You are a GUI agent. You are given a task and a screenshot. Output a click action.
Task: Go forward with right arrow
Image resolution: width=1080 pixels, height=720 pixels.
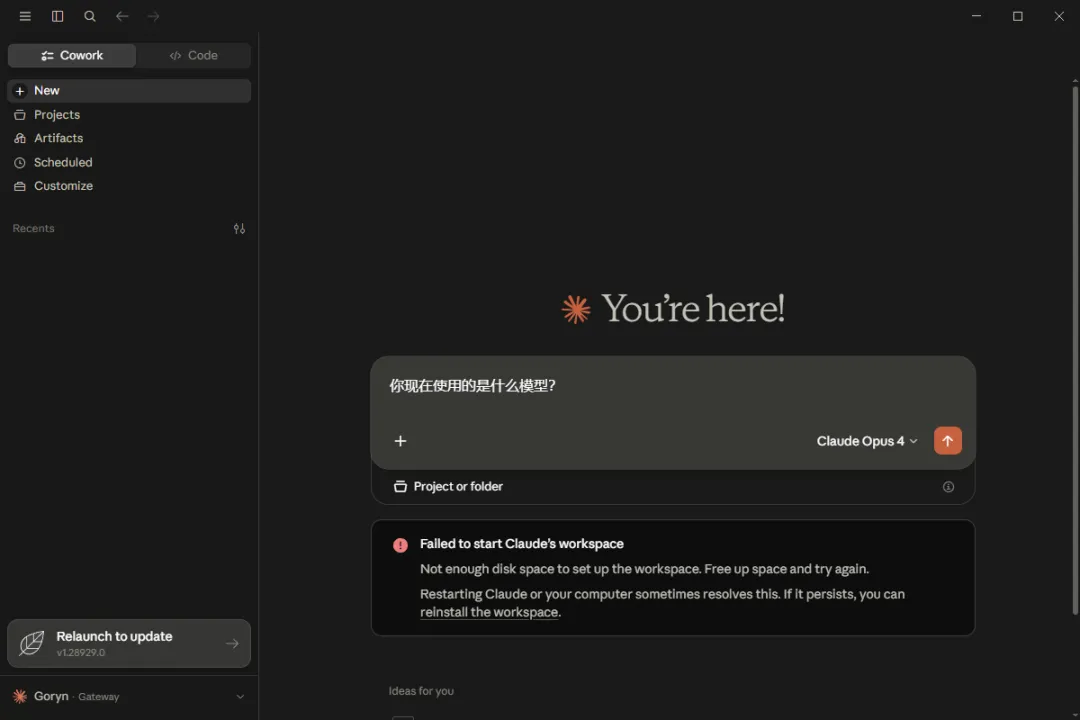(154, 16)
